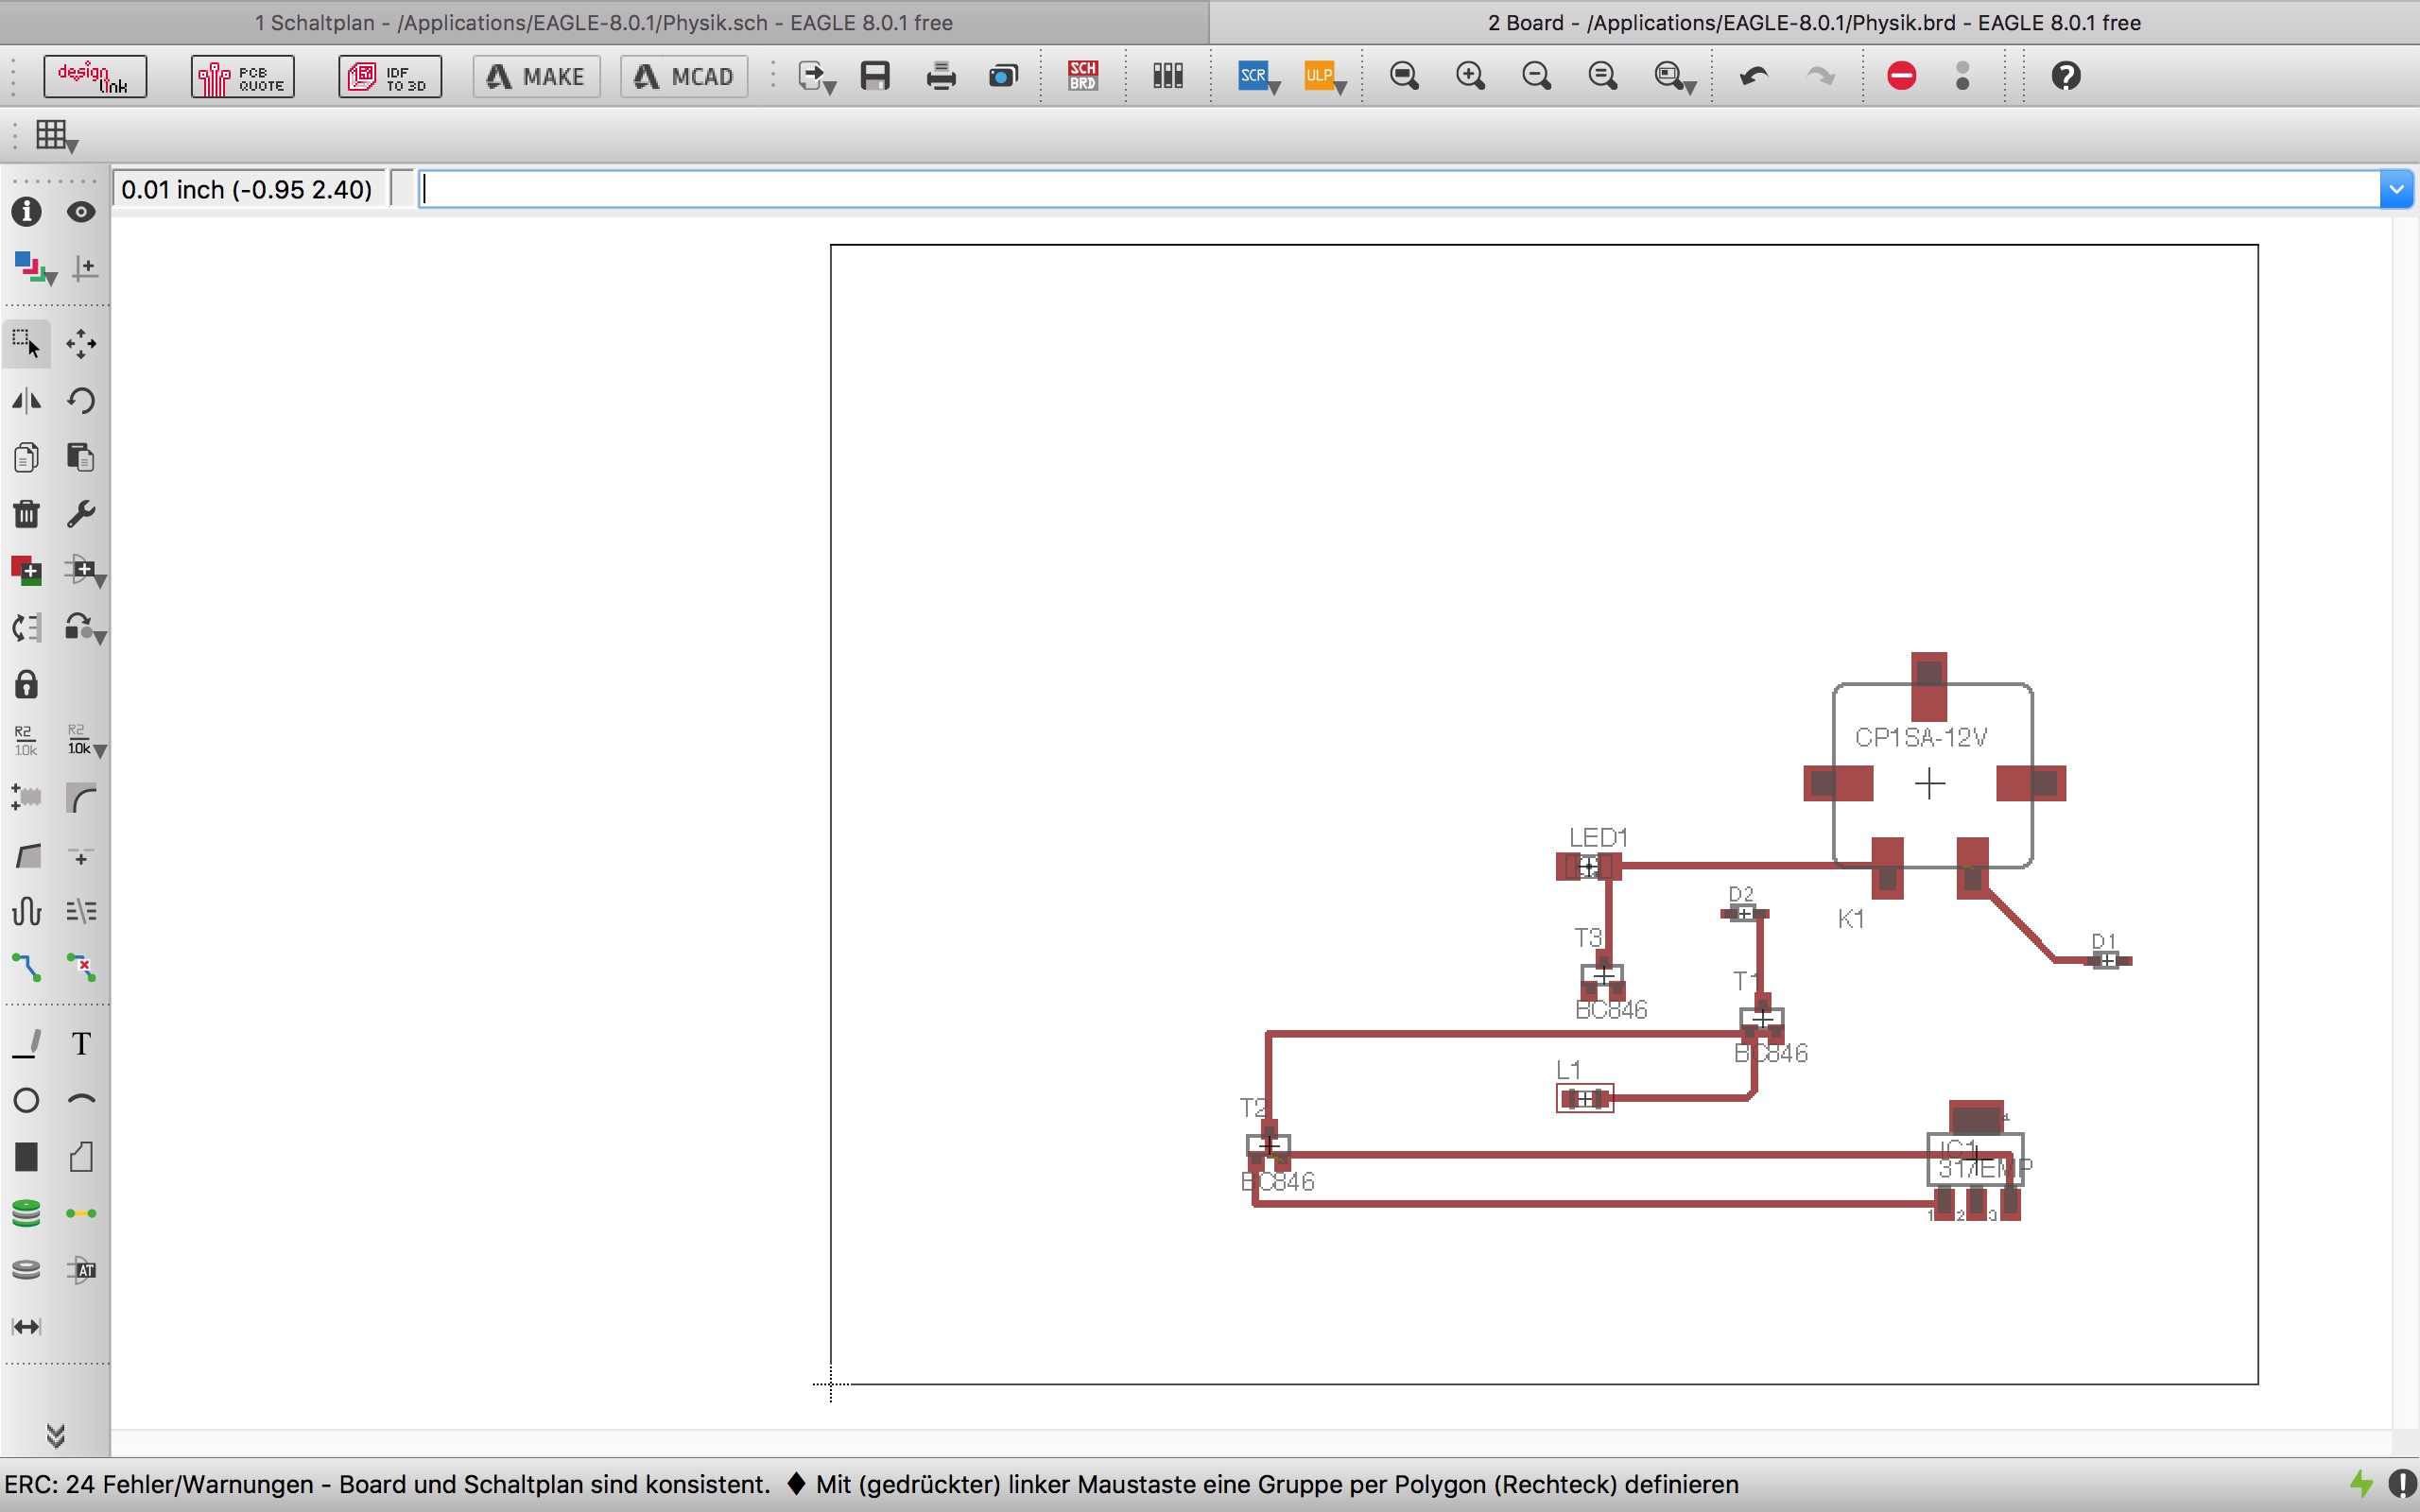The height and width of the screenshot is (1512, 2420).
Task: Print the board layout
Action: 941,76
